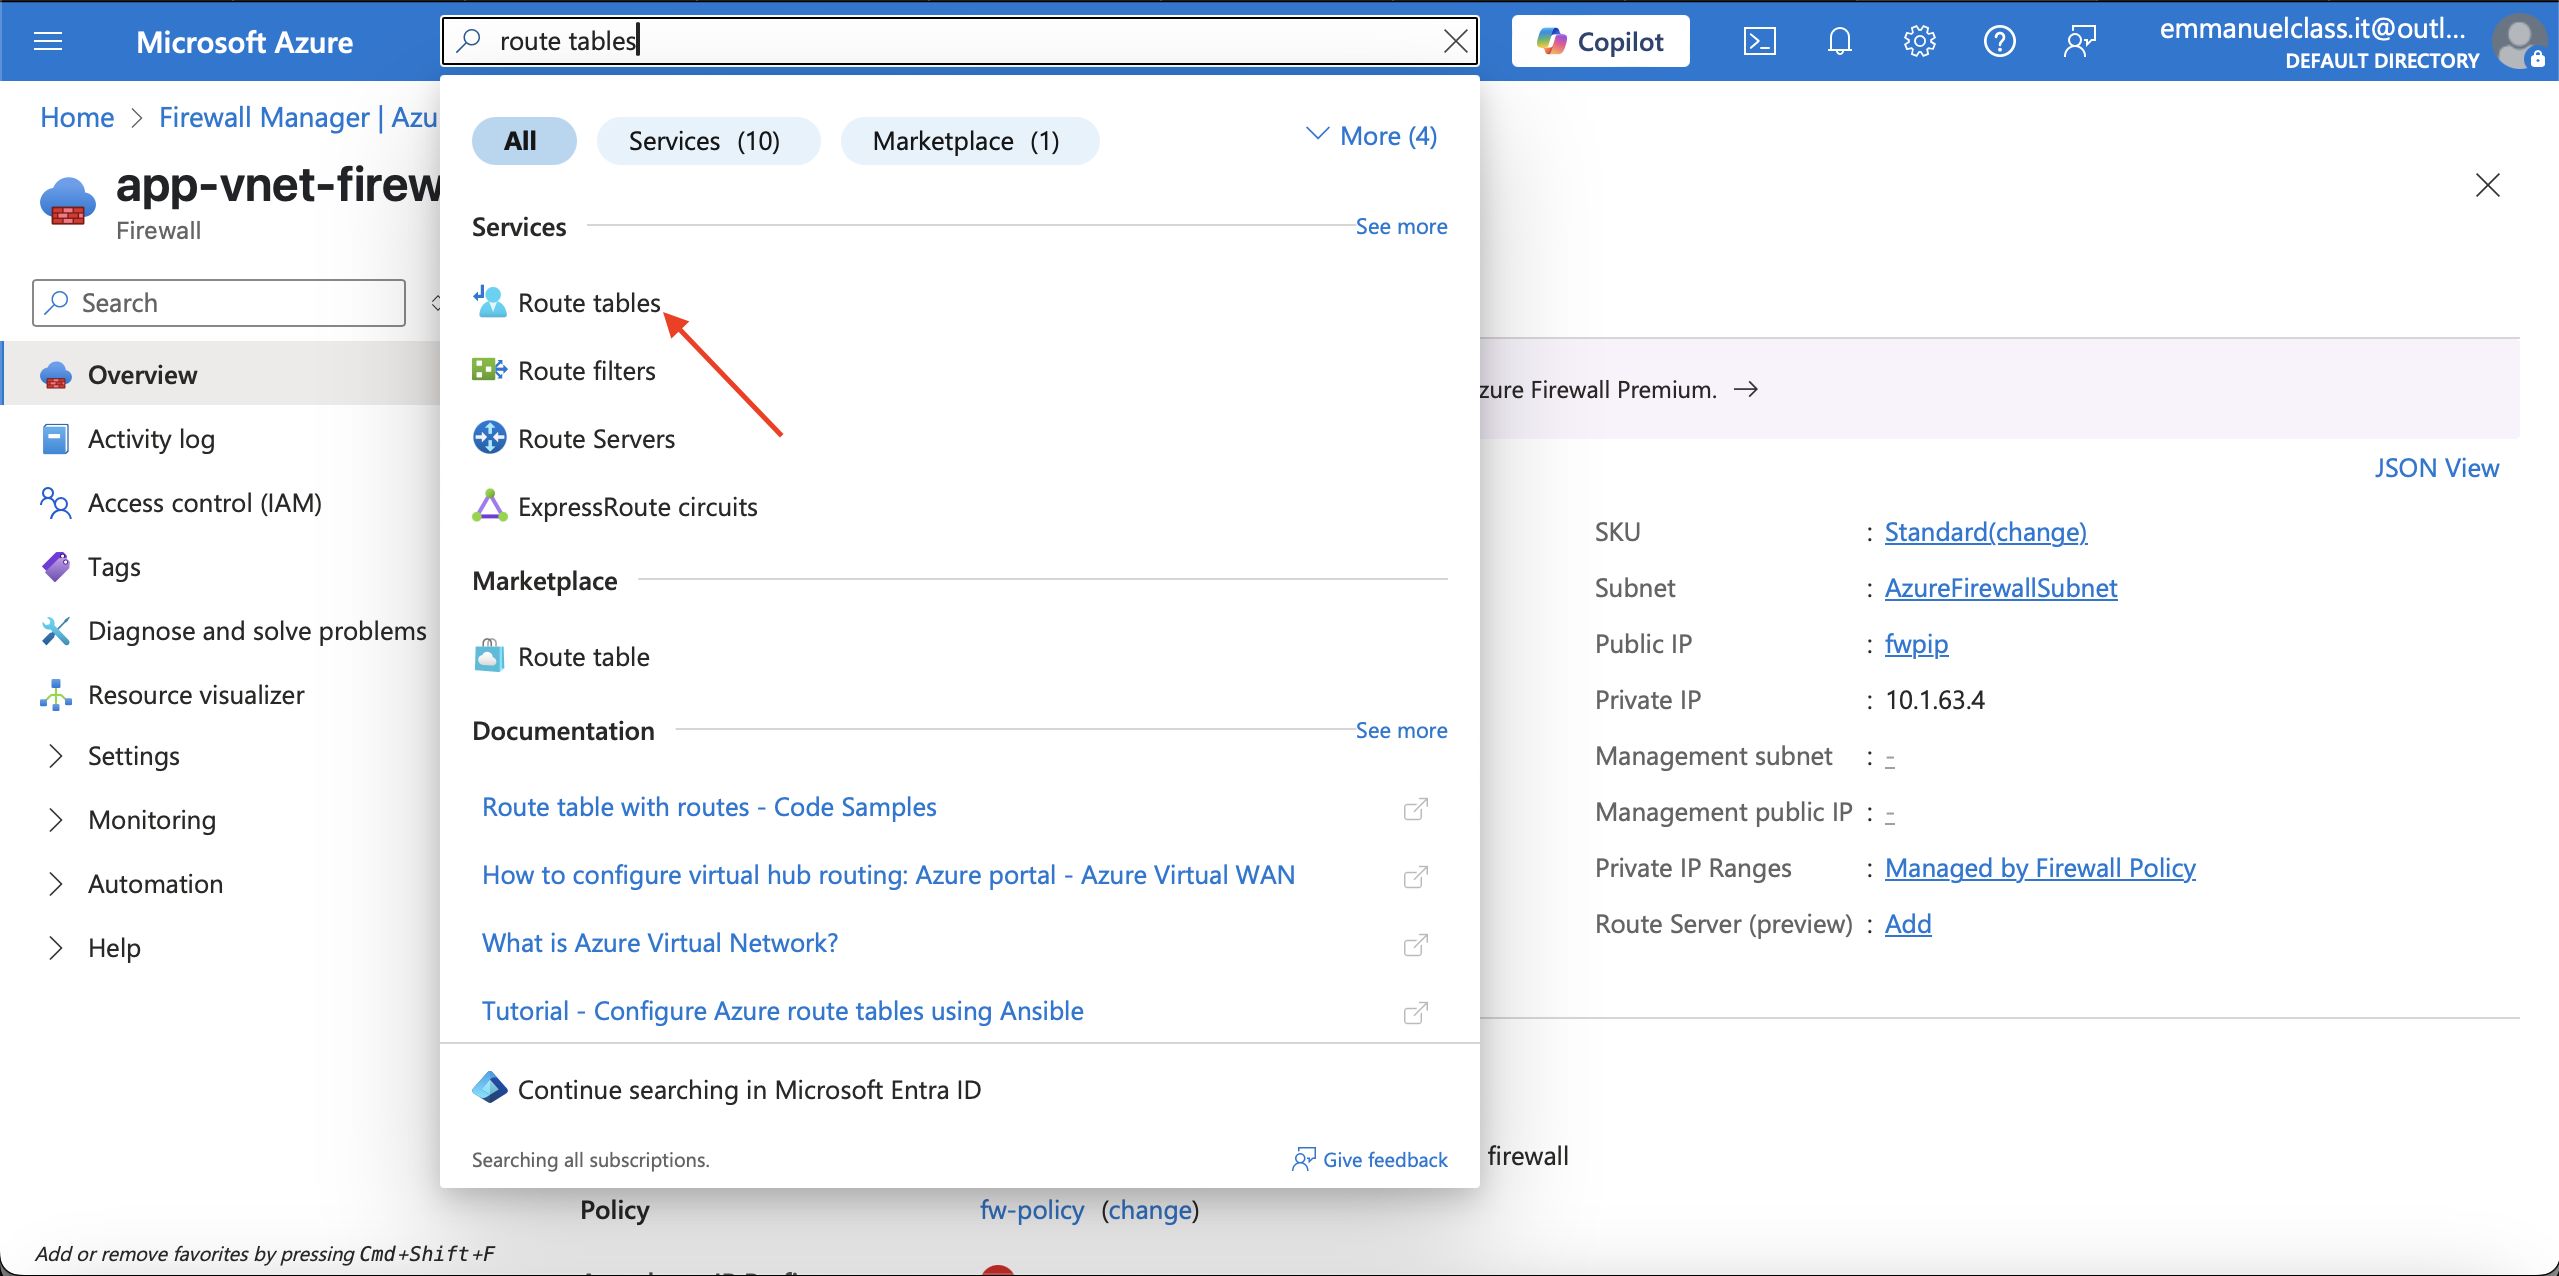The image size is (2559, 1276).
Task: Open Firewall Manager breadcrumb
Action: click(298, 118)
